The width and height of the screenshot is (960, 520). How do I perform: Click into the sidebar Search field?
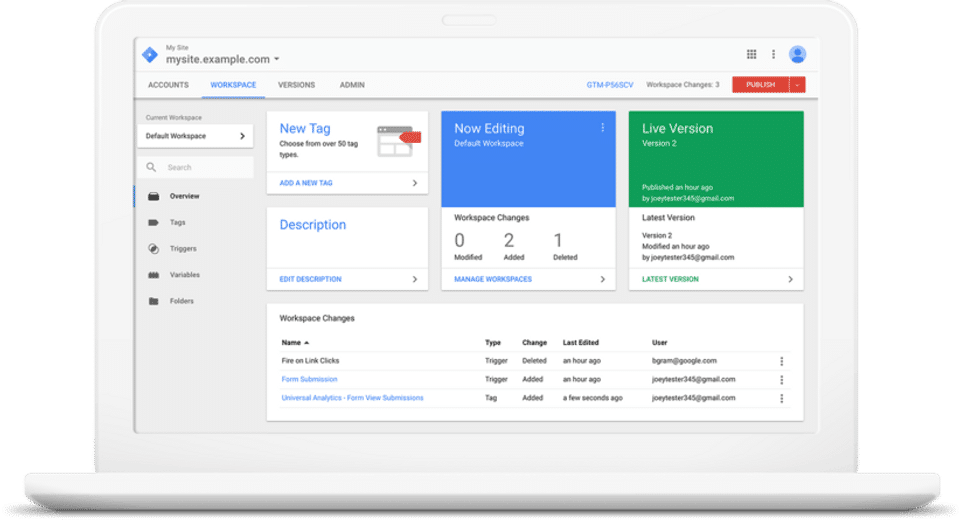coord(195,167)
